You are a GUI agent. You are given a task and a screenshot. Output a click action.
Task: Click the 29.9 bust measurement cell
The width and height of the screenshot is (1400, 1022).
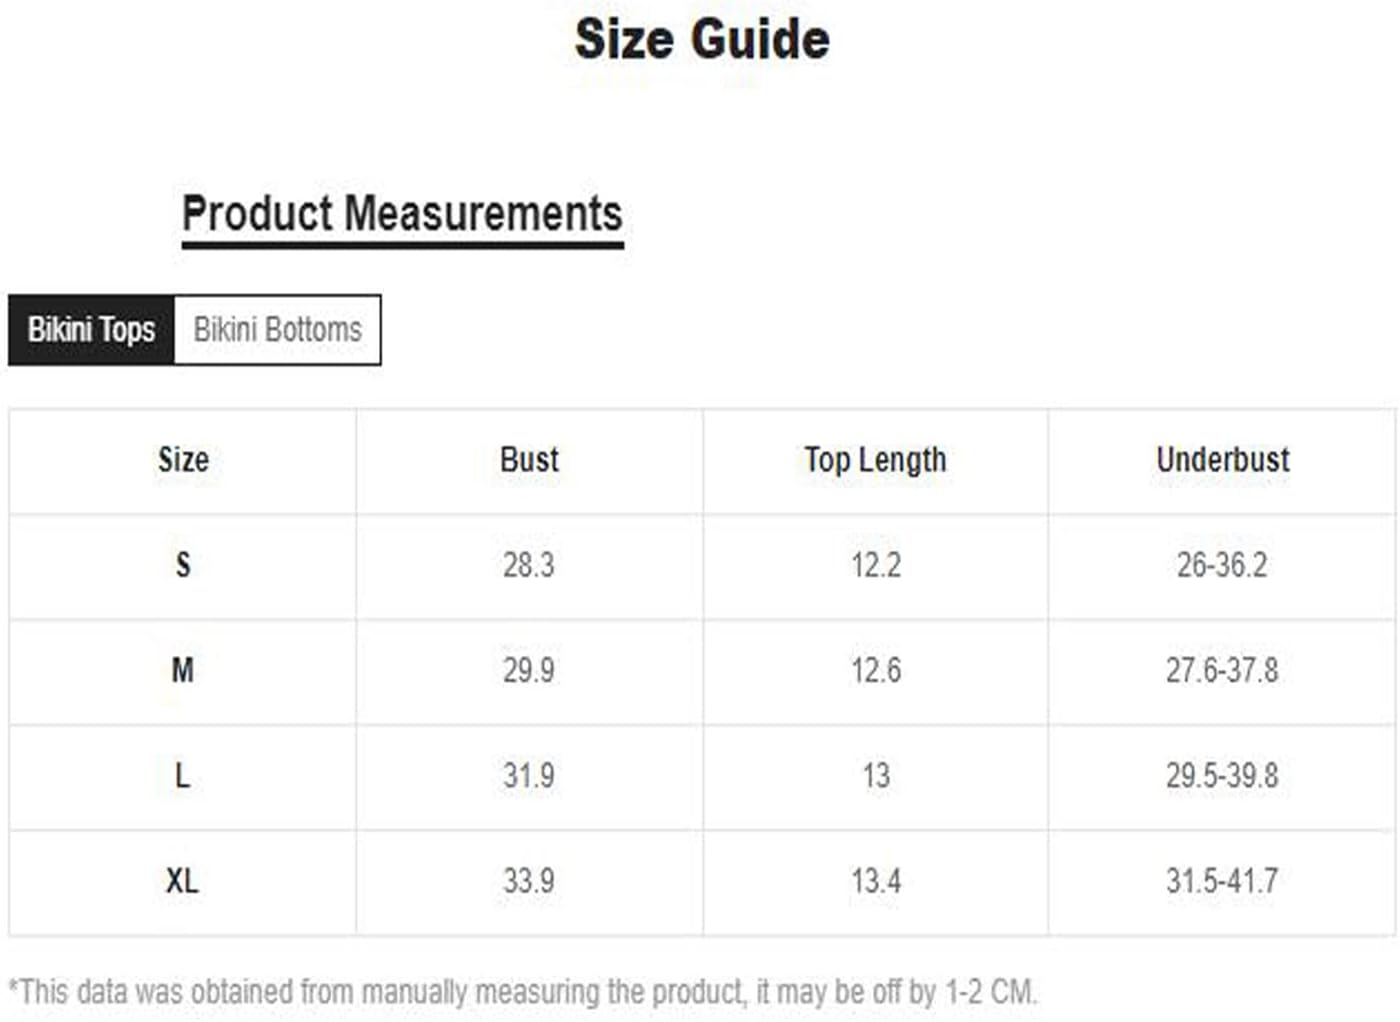[x=529, y=670]
